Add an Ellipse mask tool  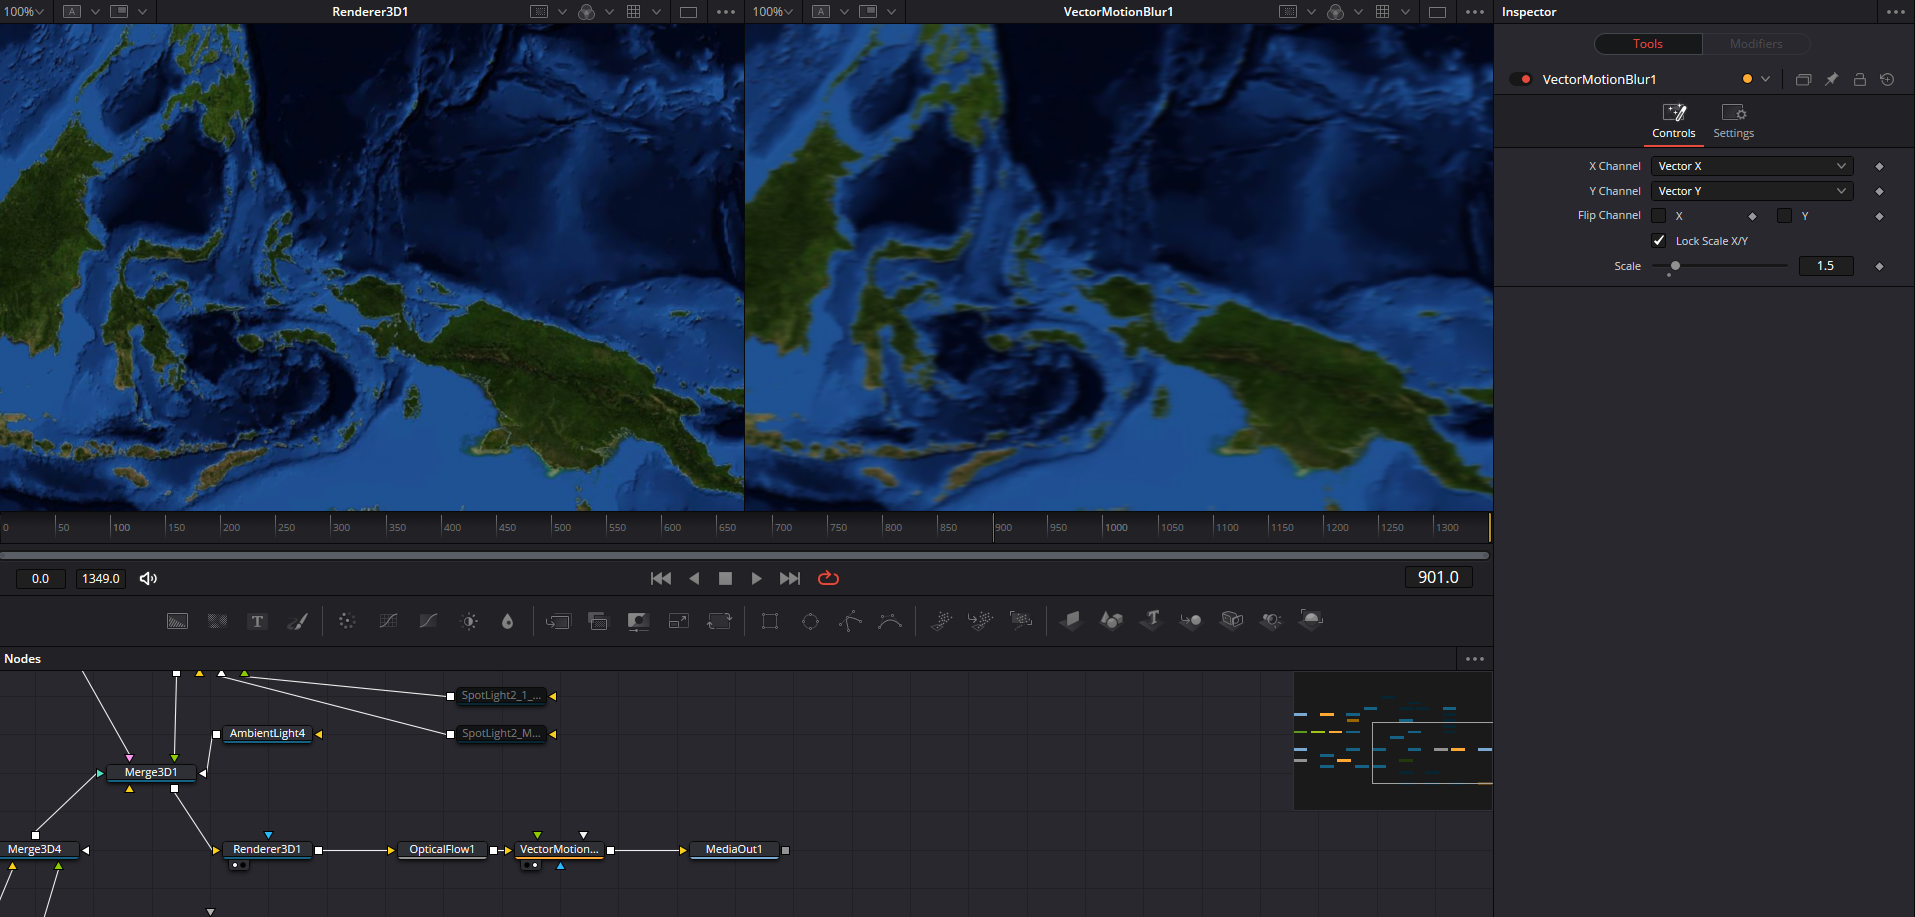click(x=810, y=621)
